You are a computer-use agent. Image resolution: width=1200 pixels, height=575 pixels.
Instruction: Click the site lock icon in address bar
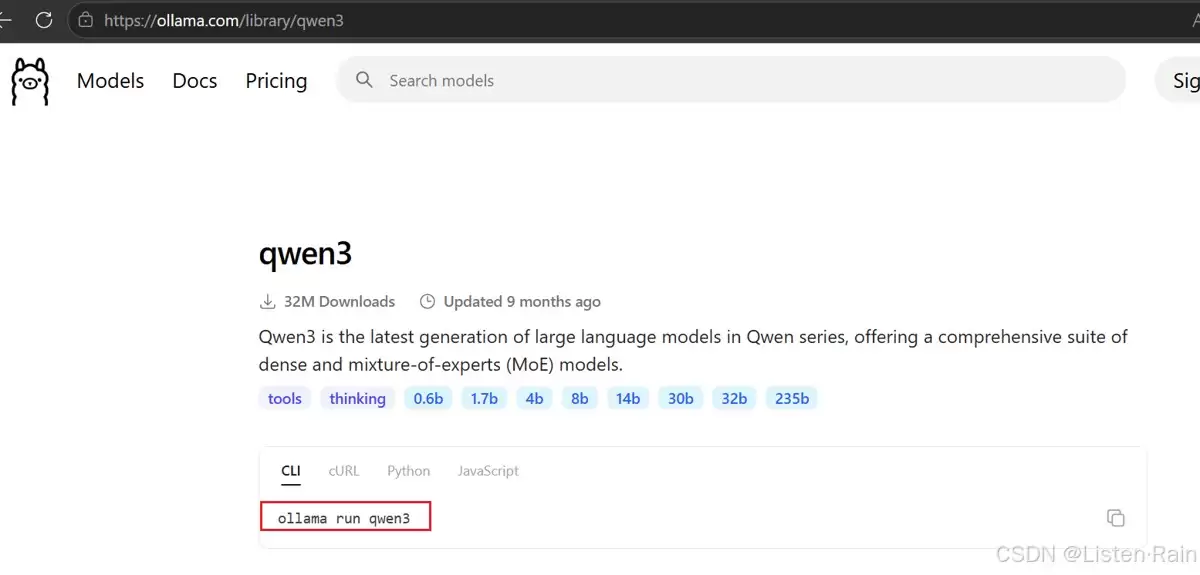tap(86, 20)
